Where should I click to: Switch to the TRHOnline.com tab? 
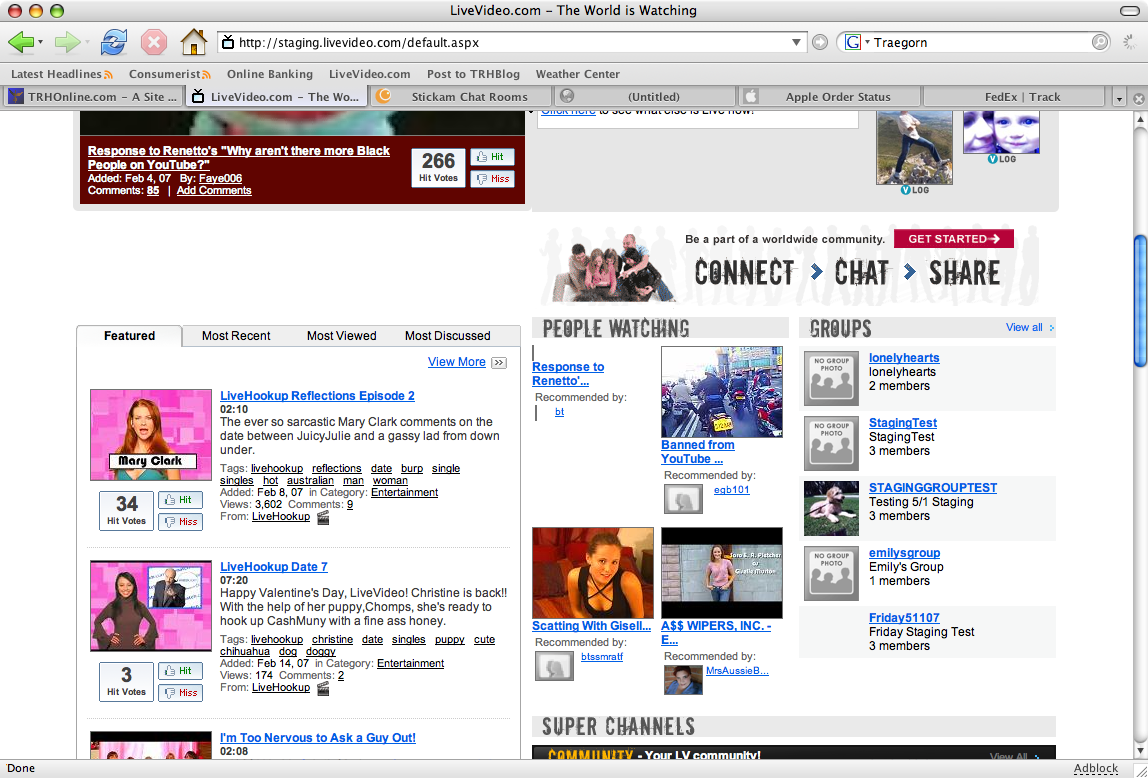(93, 97)
